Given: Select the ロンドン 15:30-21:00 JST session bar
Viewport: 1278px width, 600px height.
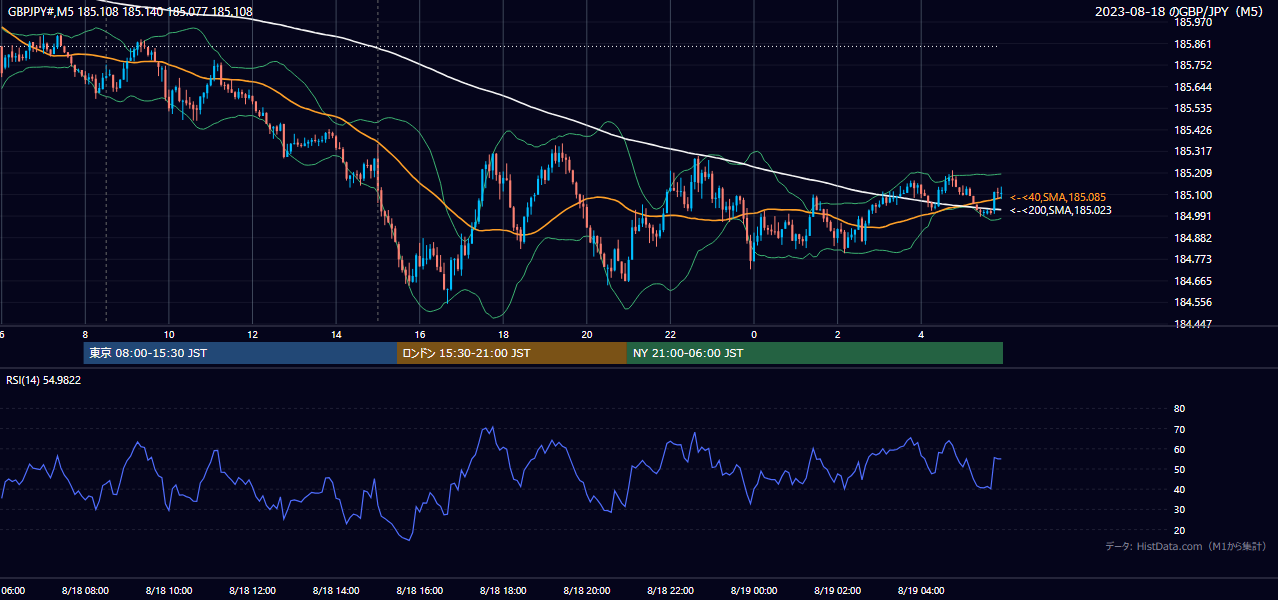Looking at the screenshot, I should point(512,353).
